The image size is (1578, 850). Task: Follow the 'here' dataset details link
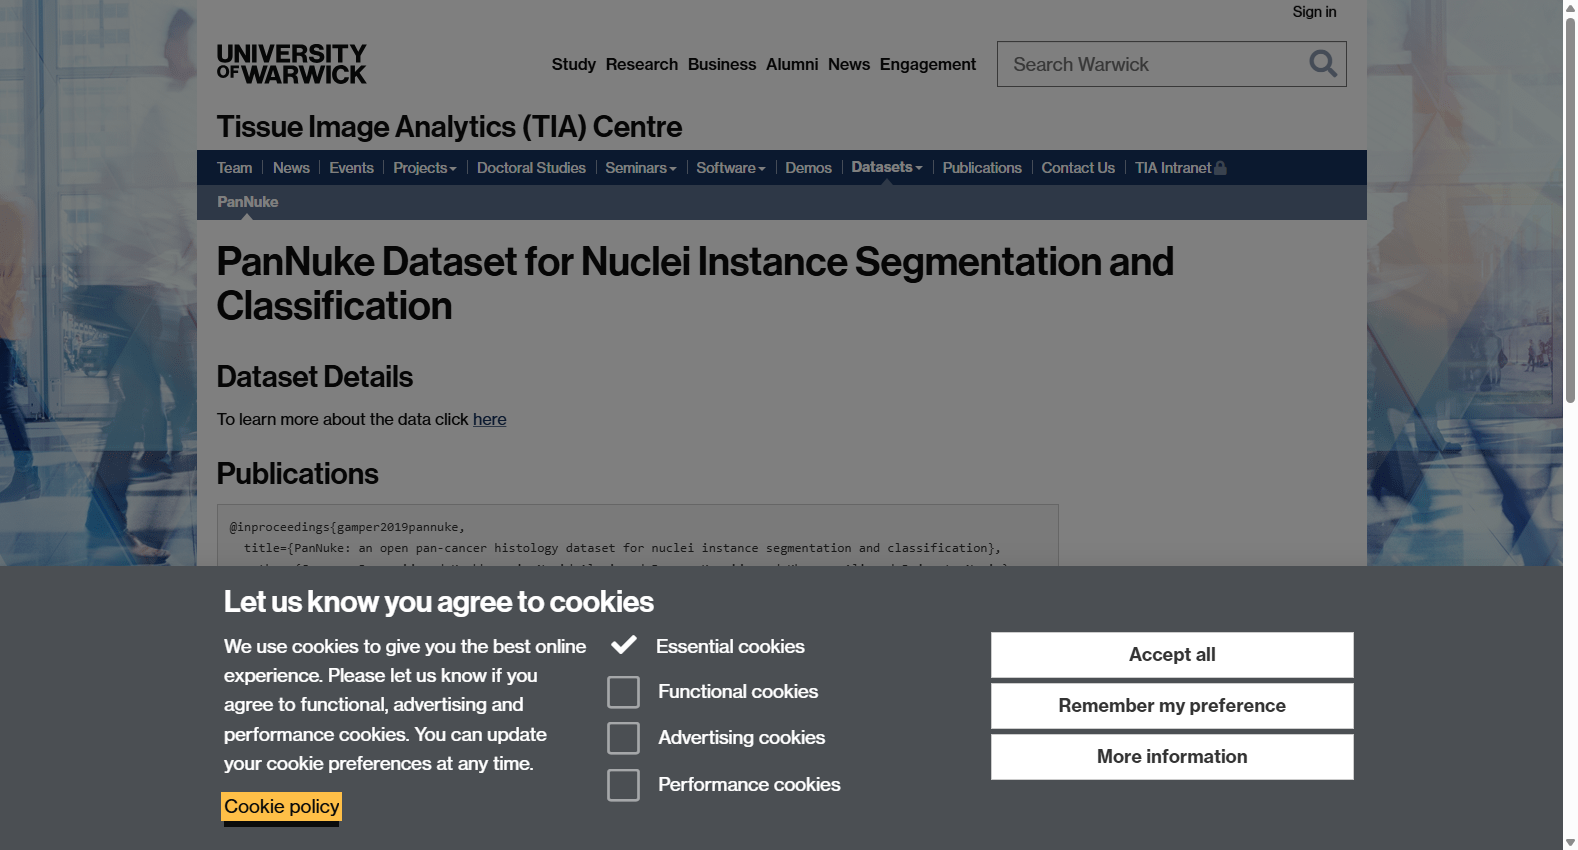[490, 419]
